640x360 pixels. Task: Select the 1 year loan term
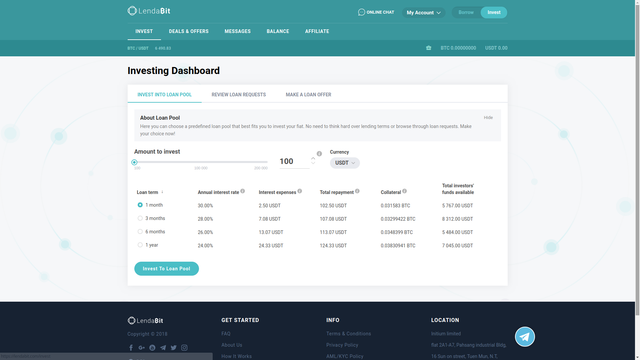[x=140, y=245]
